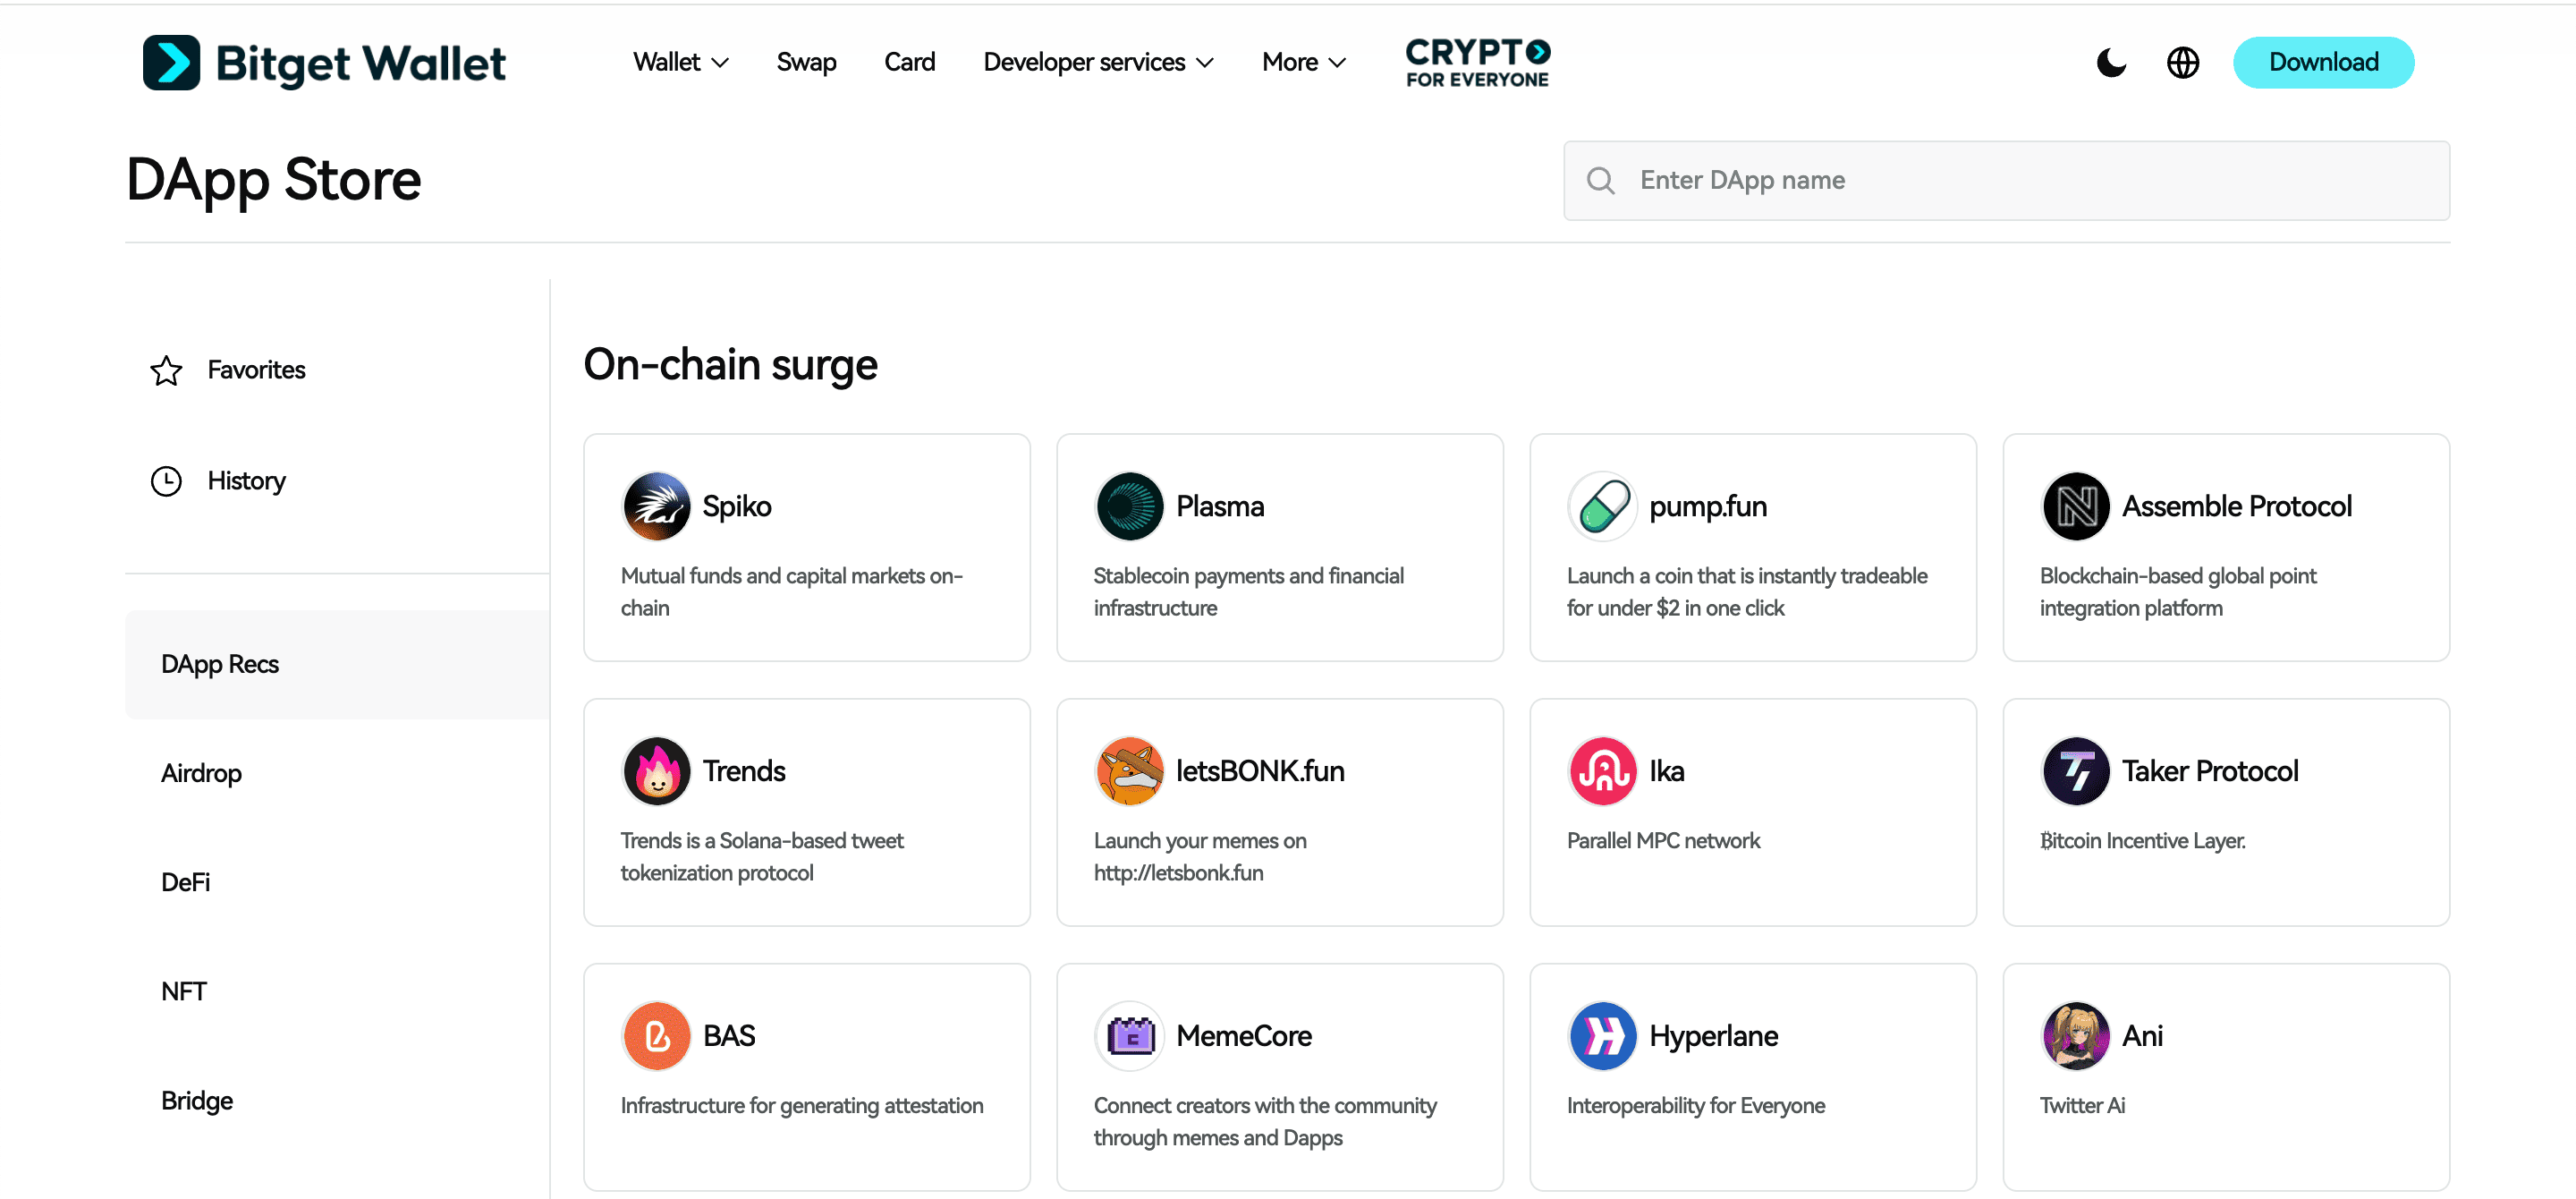Image resolution: width=2576 pixels, height=1199 pixels.
Task: Click the Trends title text
Action: pyautogui.click(x=743, y=771)
